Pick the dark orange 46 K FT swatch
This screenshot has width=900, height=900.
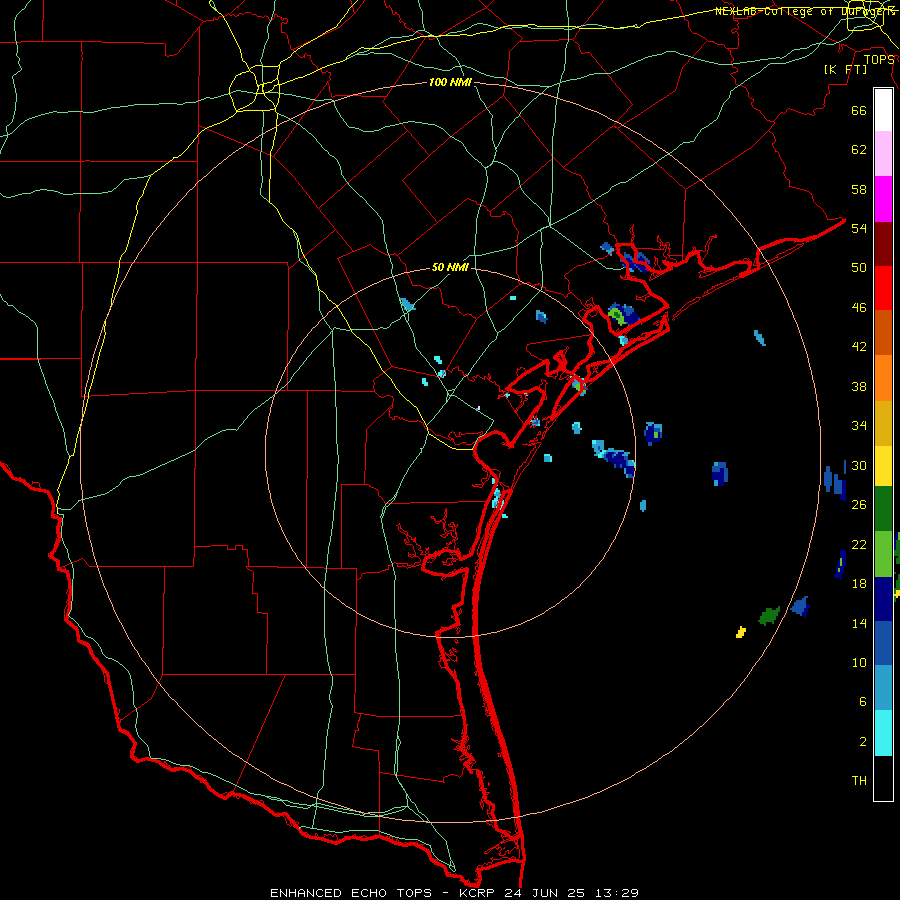tap(883, 333)
